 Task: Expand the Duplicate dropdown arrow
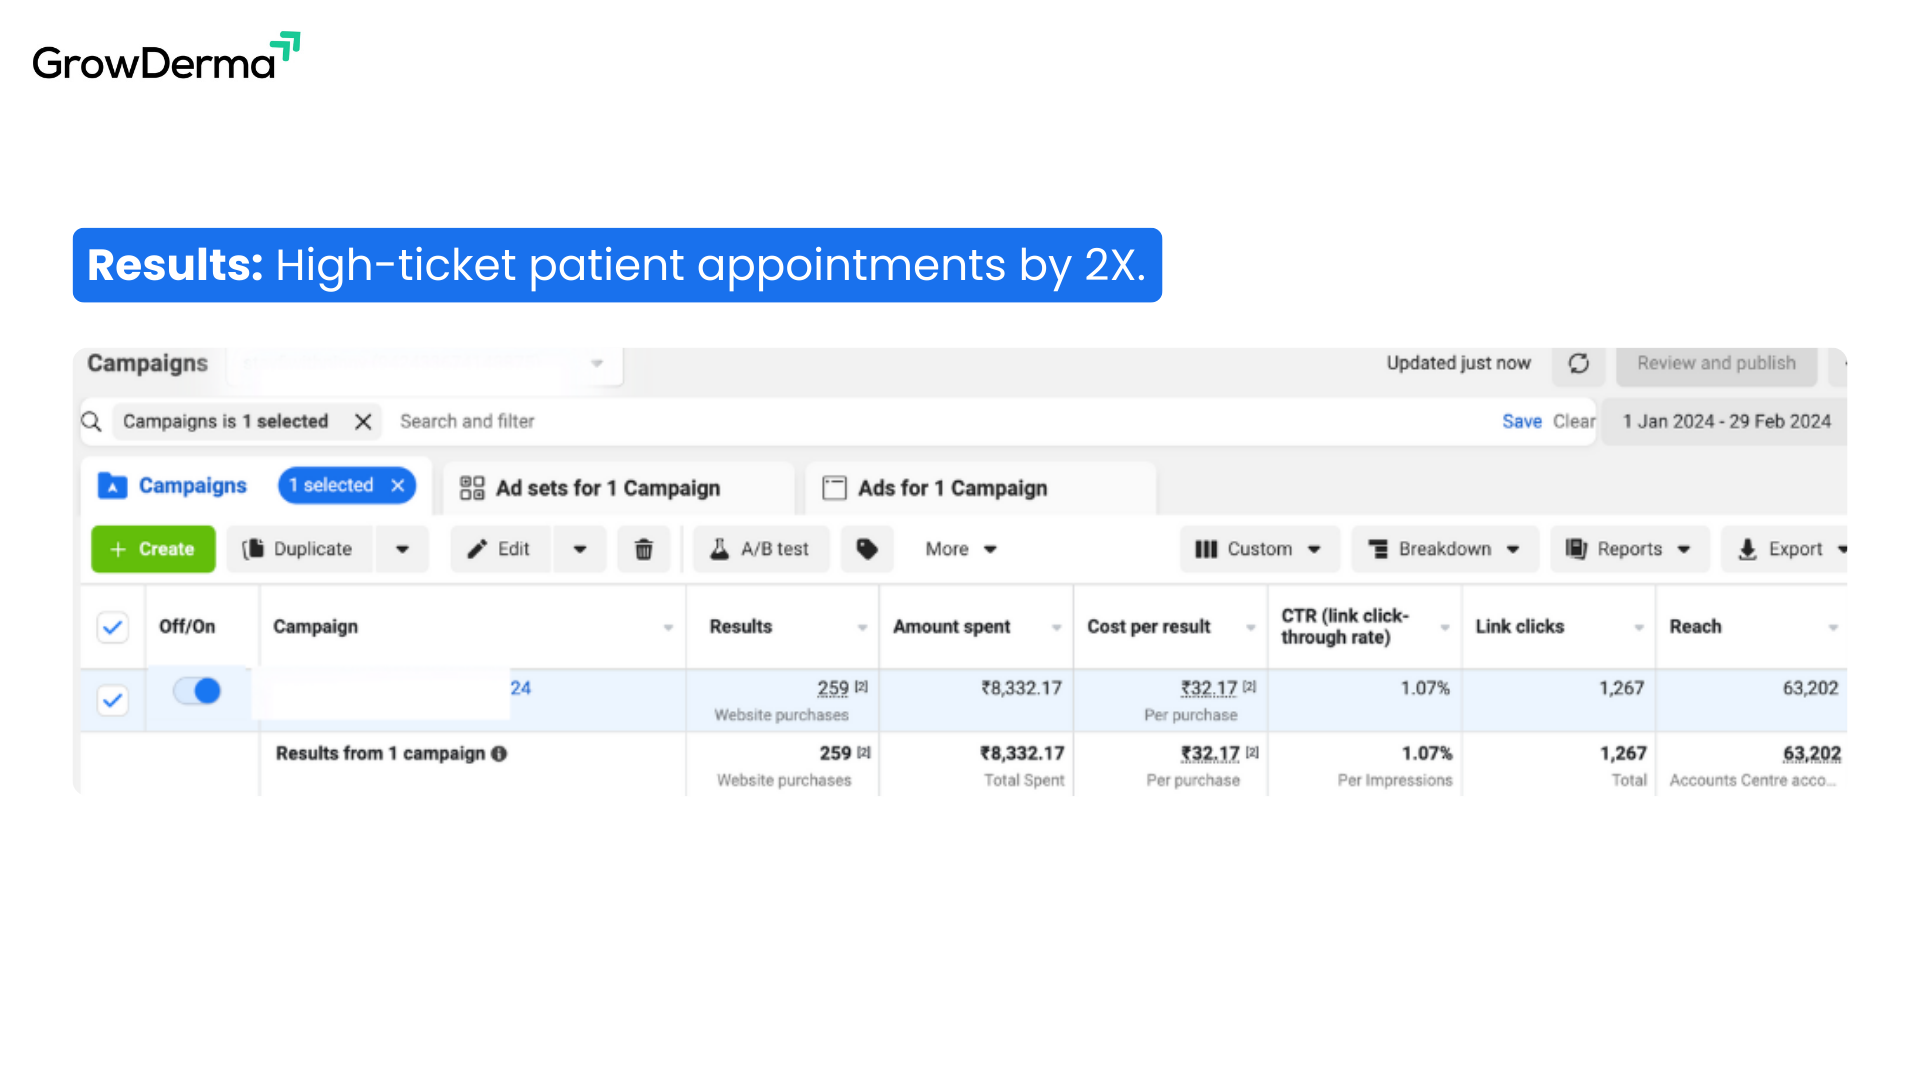402,549
